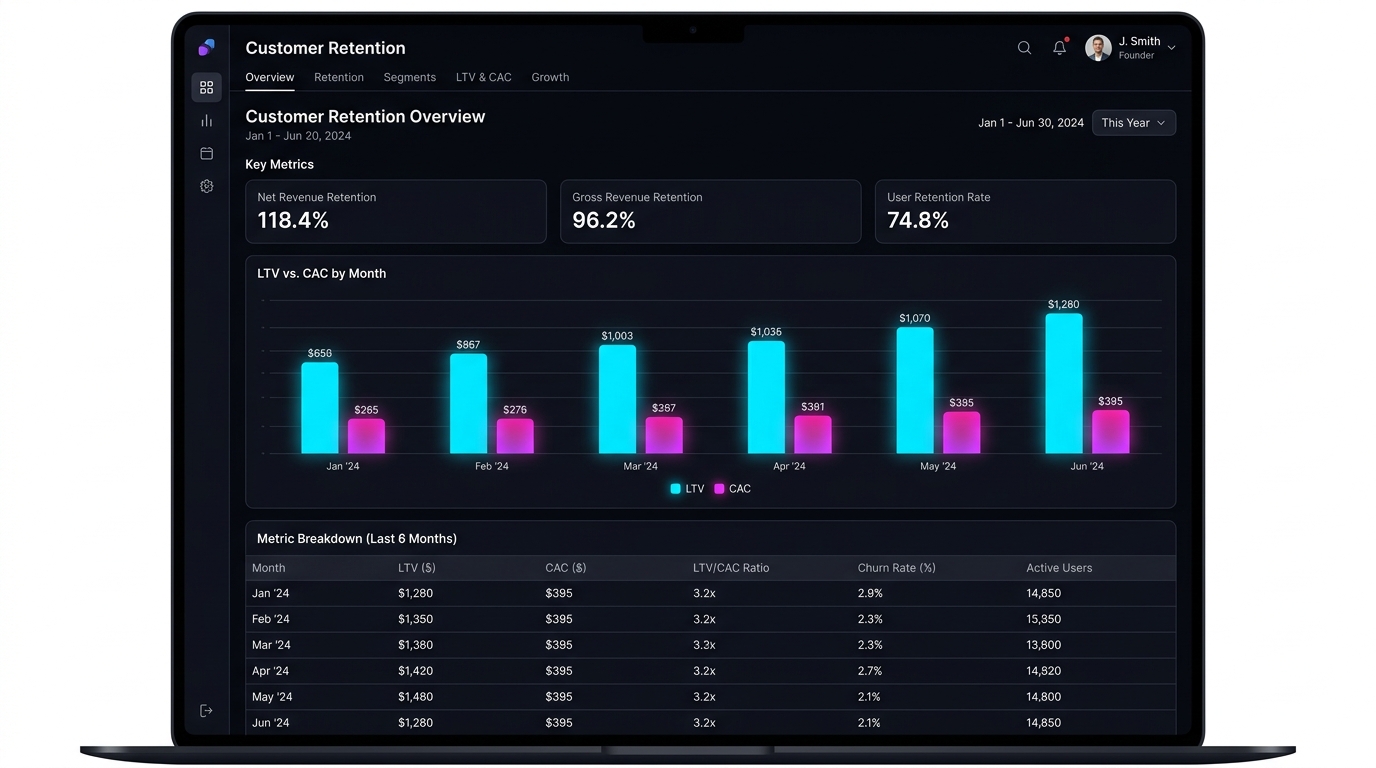Switch to the Retention tab
Viewport: 1376px width, 768px height.
[x=339, y=77]
